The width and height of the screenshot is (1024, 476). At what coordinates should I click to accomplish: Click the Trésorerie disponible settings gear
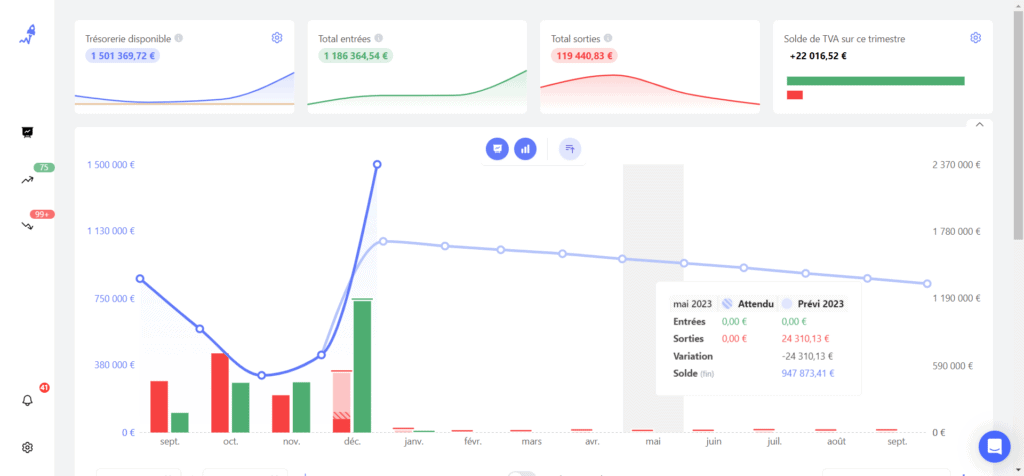click(x=277, y=38)
